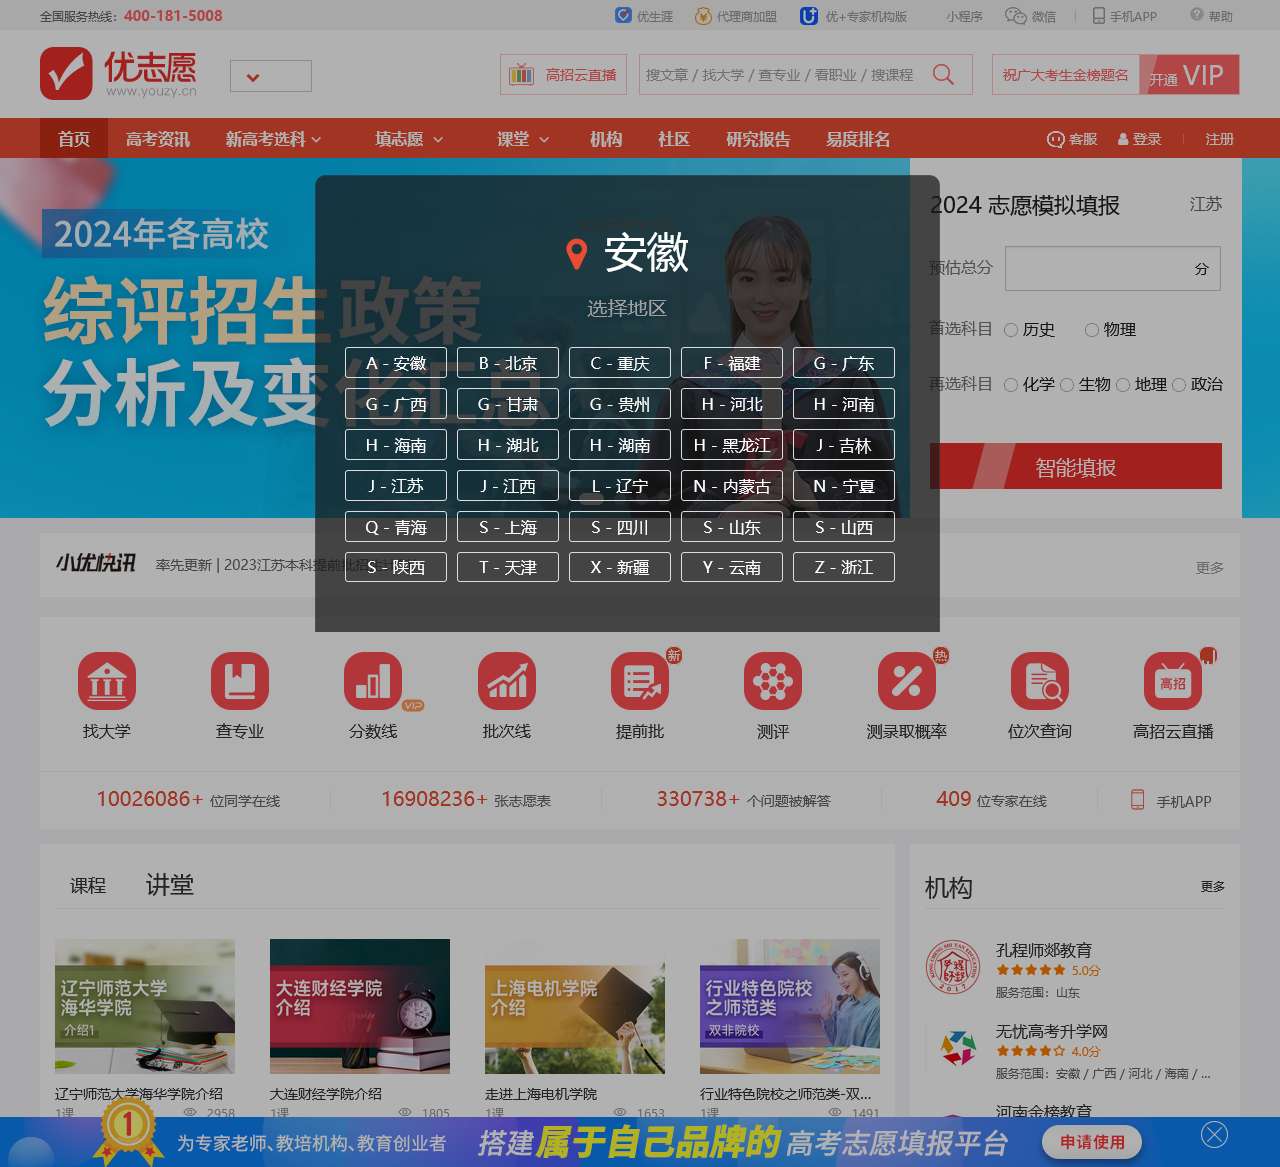This screenshot has width=1280, height=1167.
Task: Open the 客服 headset icon link
Action: click(x=1072, y=139)
